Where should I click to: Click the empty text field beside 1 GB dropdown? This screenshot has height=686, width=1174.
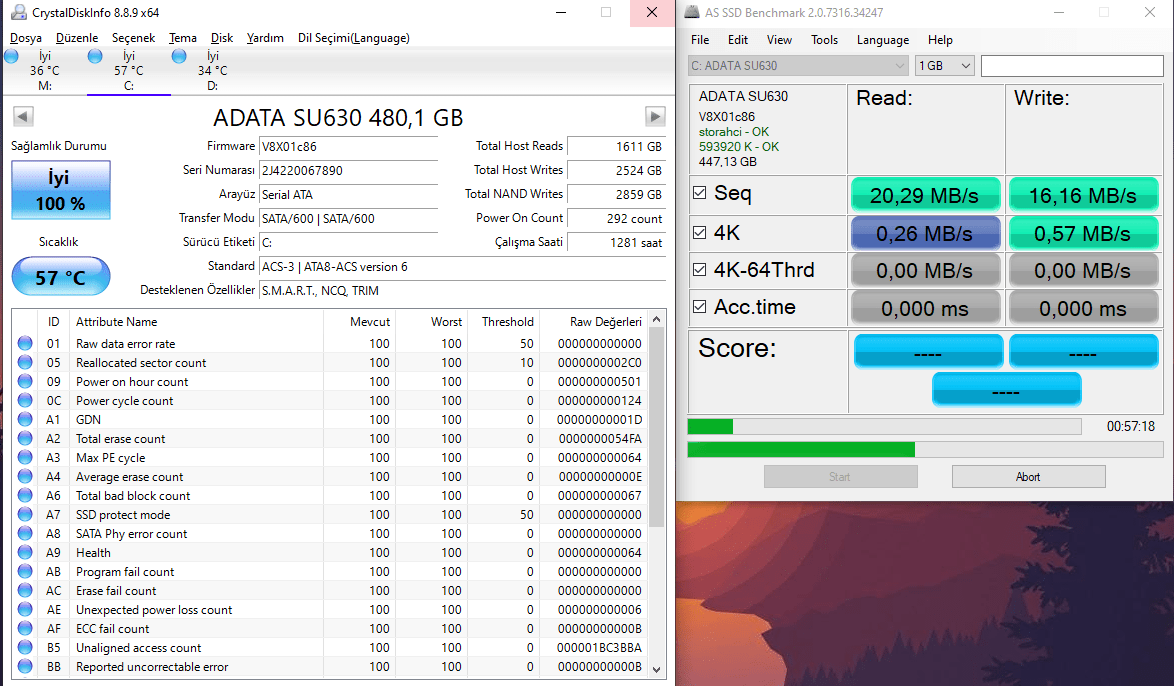pyautogui.click(x=1072, y=66)
